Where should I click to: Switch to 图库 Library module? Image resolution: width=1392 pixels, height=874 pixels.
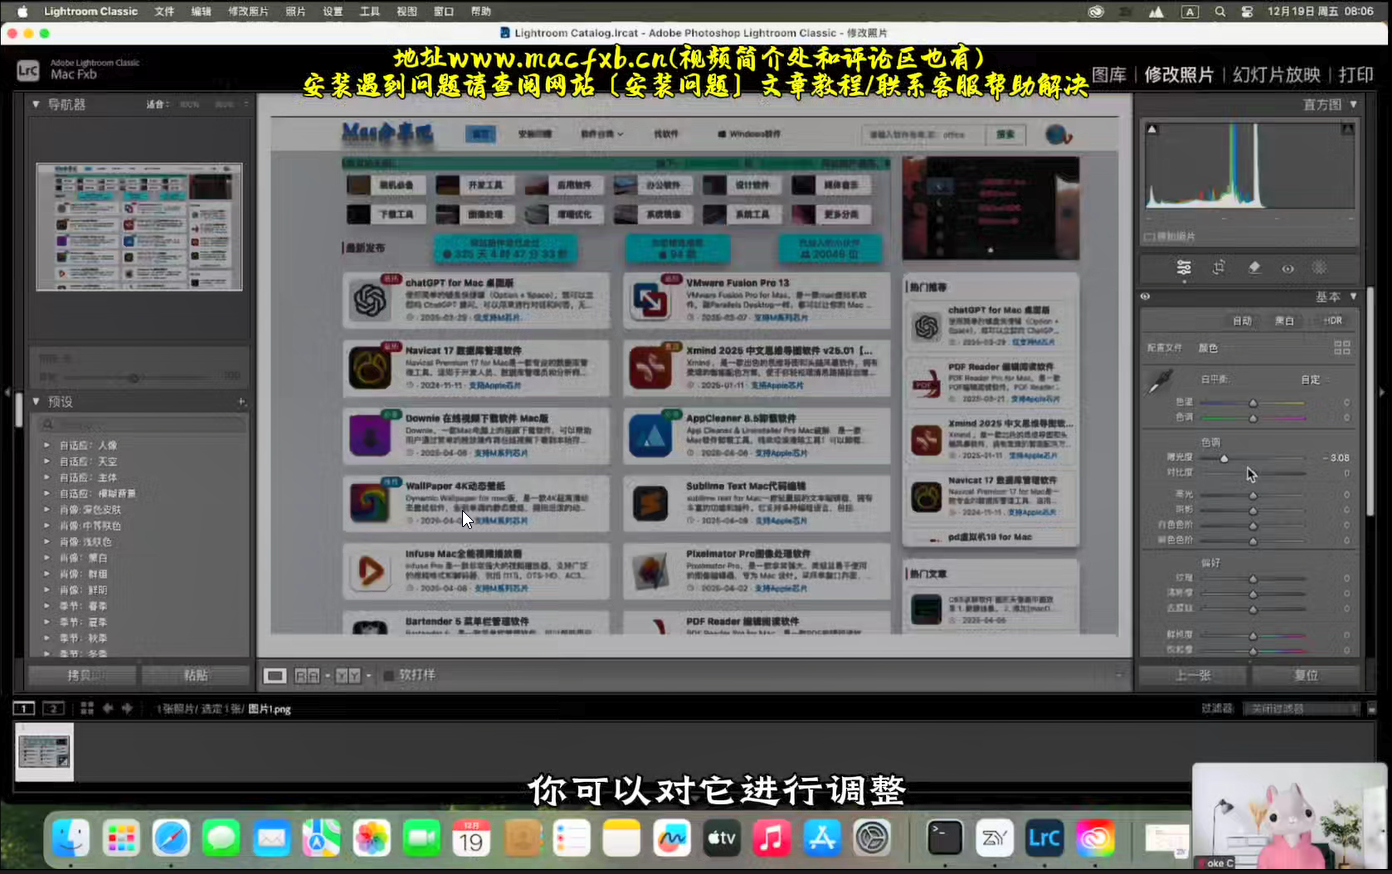[1108, 75]
